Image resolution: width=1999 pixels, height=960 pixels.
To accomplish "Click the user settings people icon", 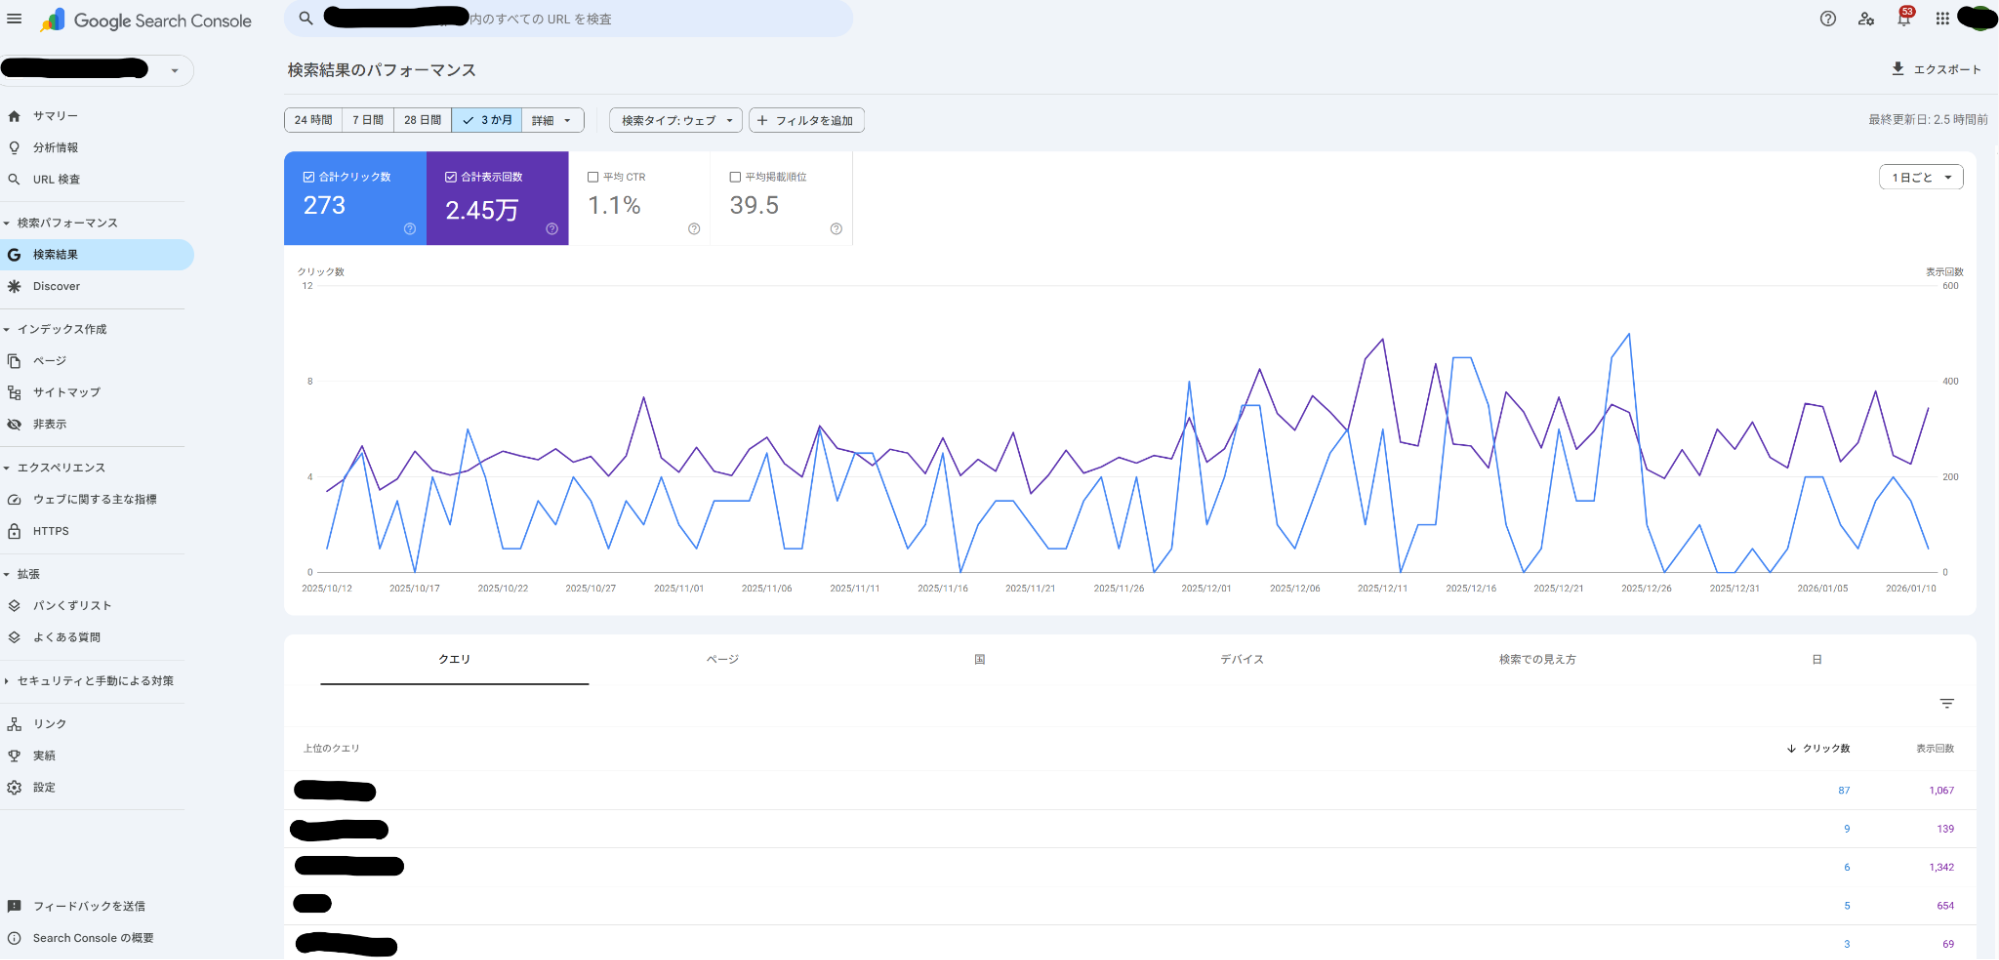I will [x=1865, y=19].
